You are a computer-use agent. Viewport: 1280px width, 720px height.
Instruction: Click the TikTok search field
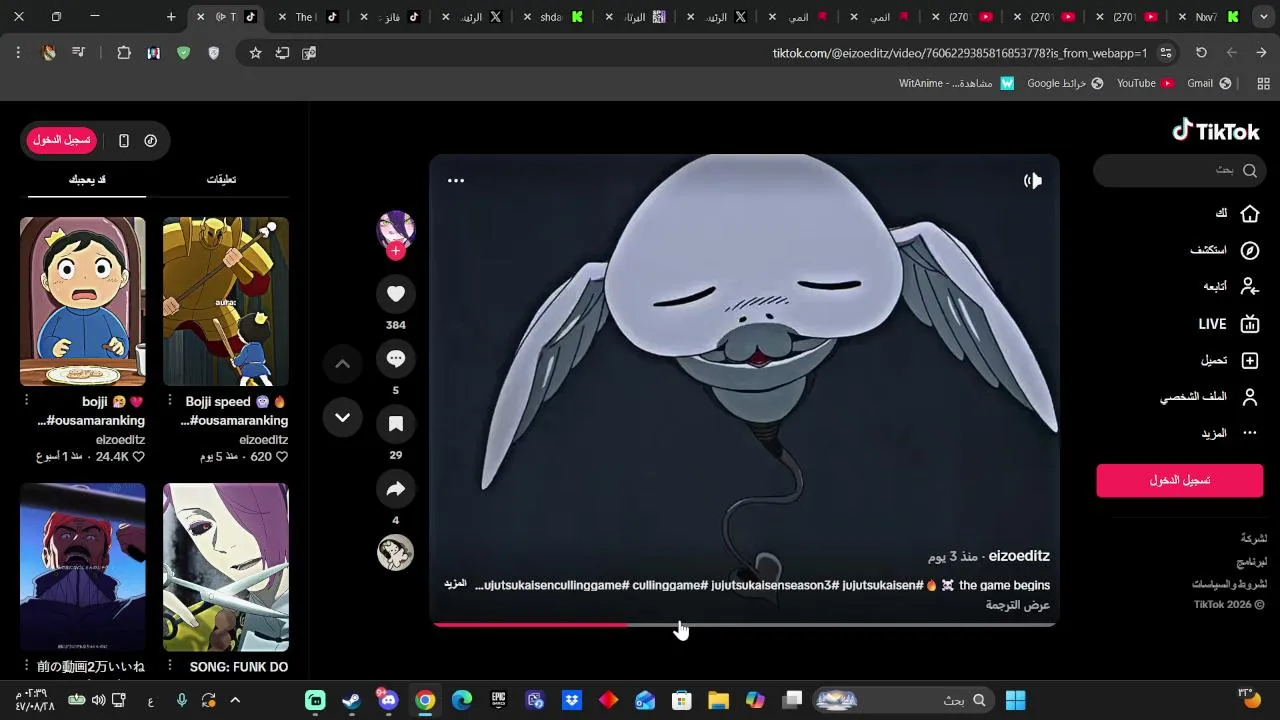click(1180, 171)
